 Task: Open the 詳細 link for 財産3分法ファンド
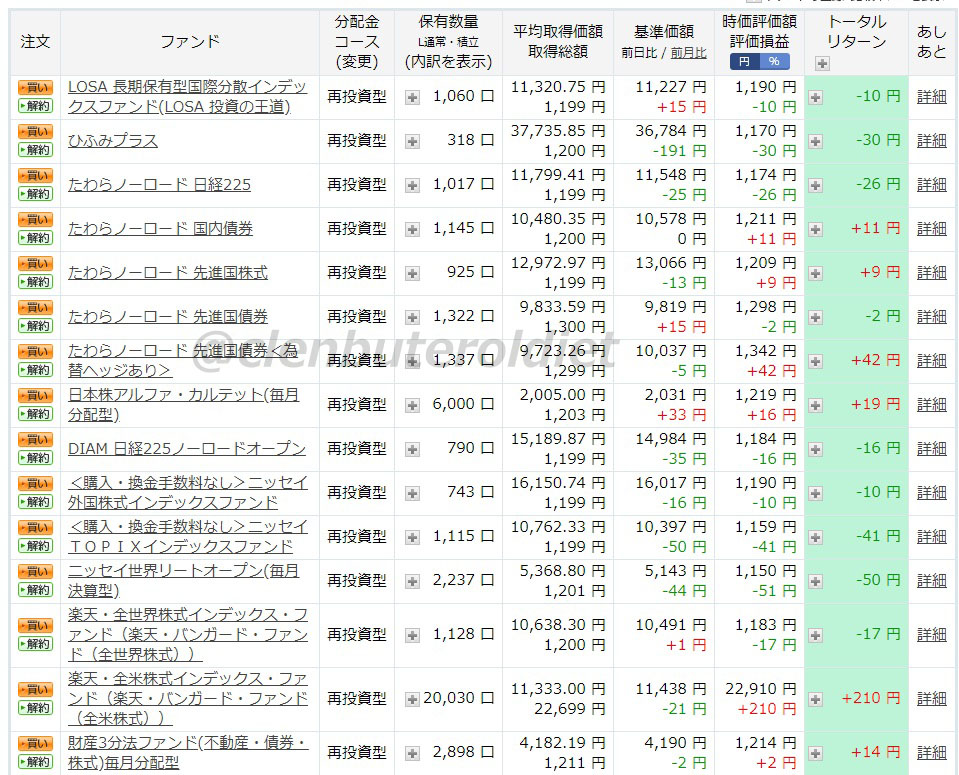930,752
